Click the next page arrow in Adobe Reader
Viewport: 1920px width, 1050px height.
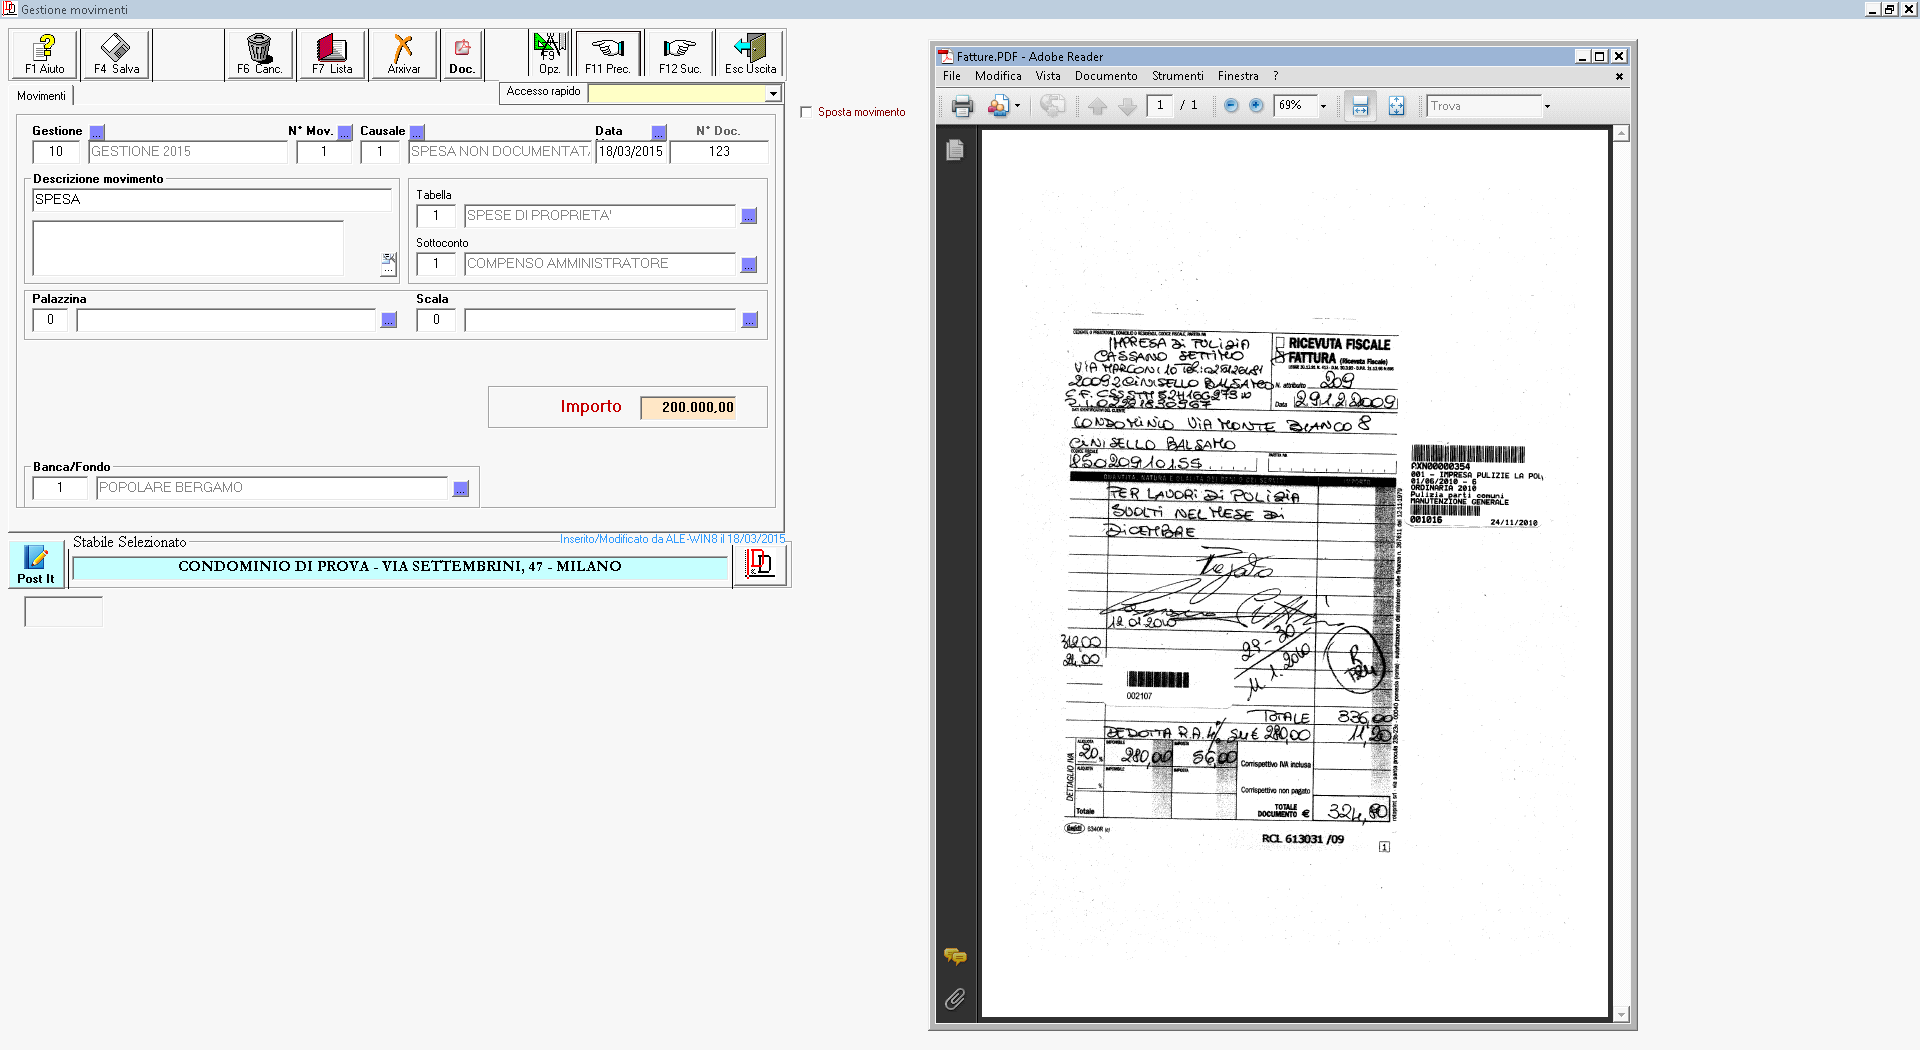pos(1127,106)
